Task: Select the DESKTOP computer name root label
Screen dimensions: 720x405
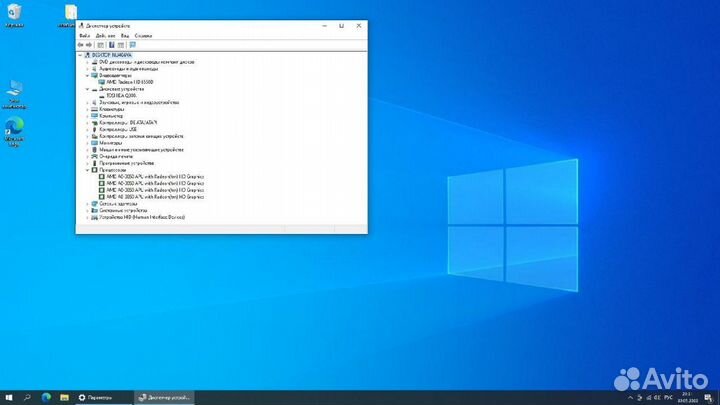Action: pyautogui.click(x=112, y=55)
